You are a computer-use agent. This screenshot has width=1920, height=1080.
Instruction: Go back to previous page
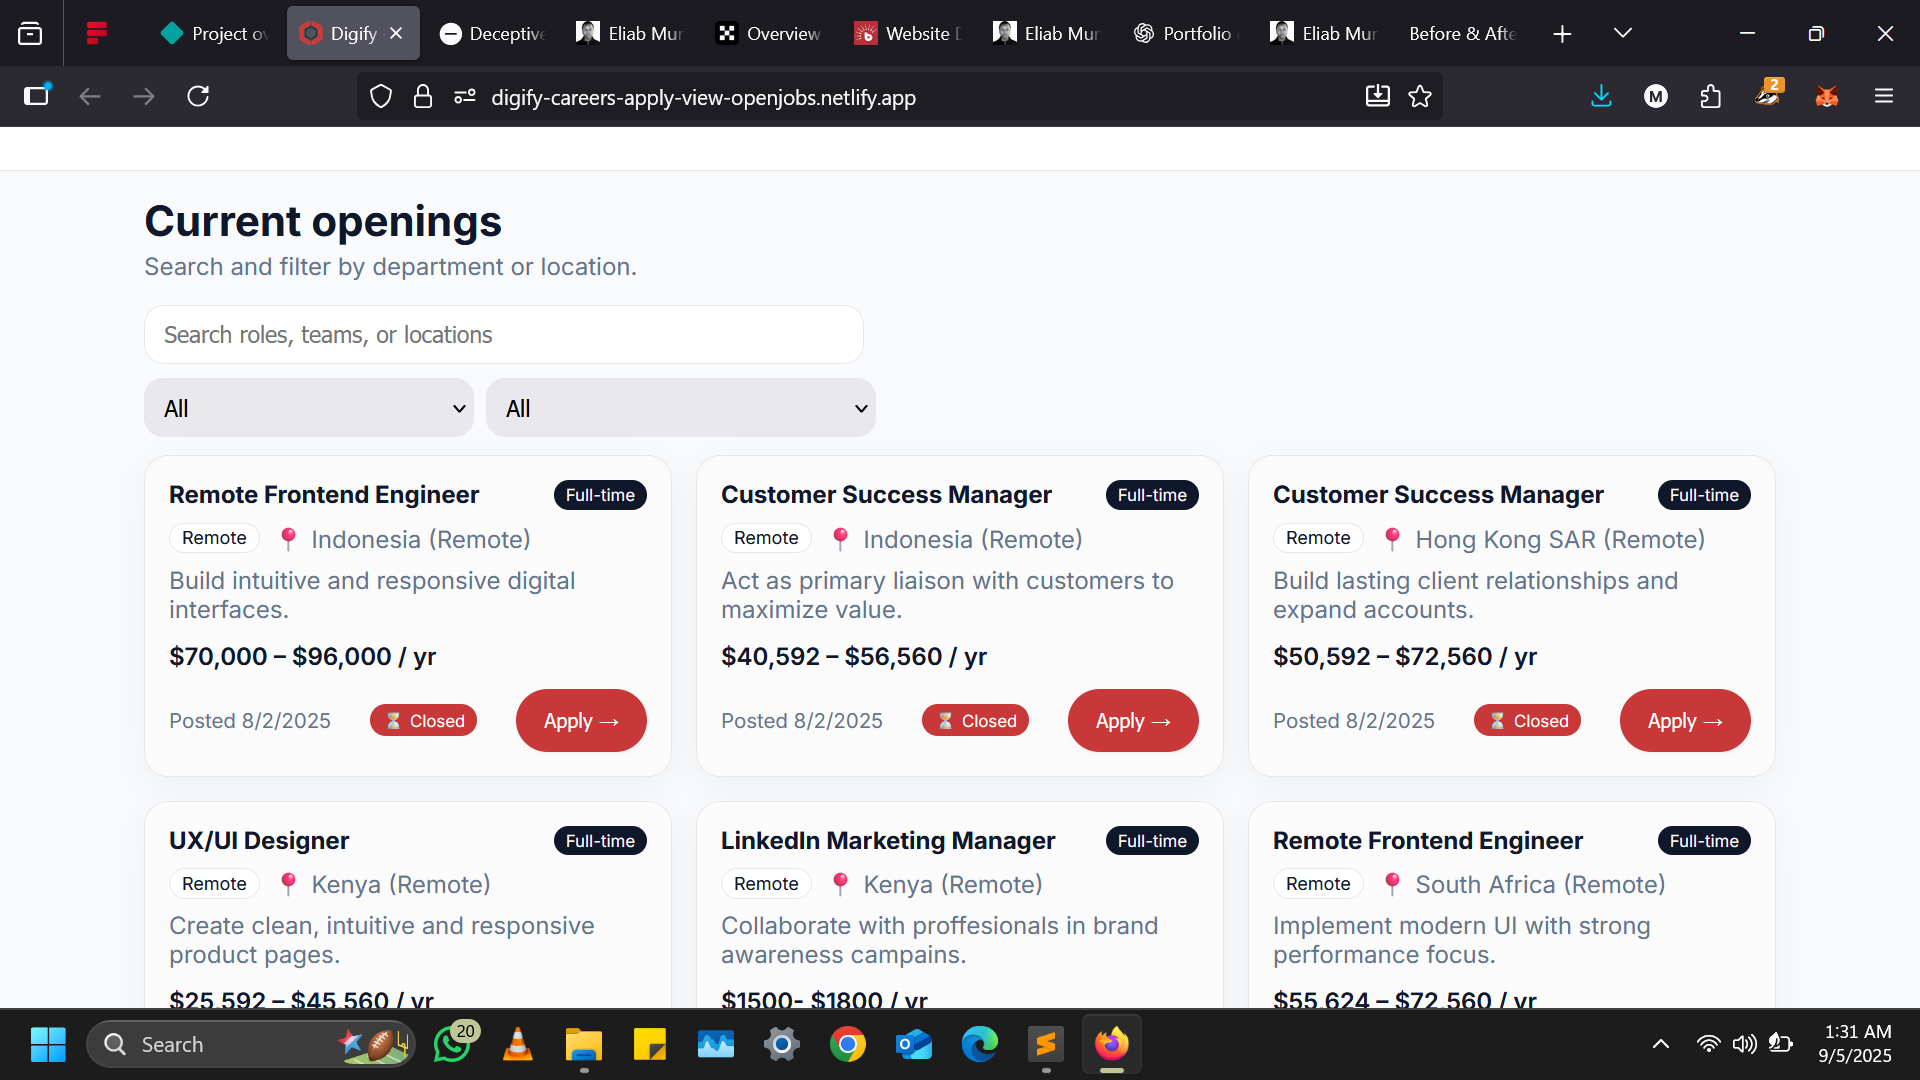90,96
